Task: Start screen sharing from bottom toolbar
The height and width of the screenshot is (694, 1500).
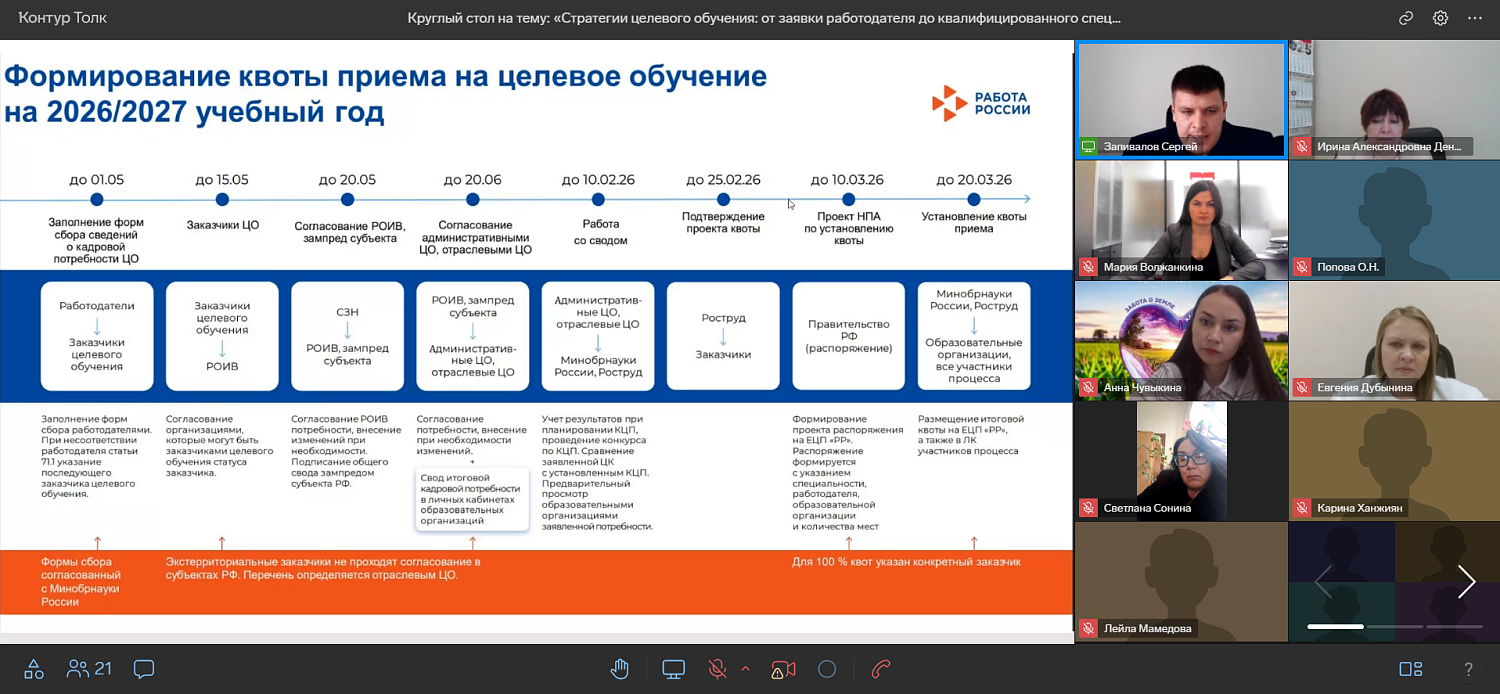Action: tap(673, 670)
